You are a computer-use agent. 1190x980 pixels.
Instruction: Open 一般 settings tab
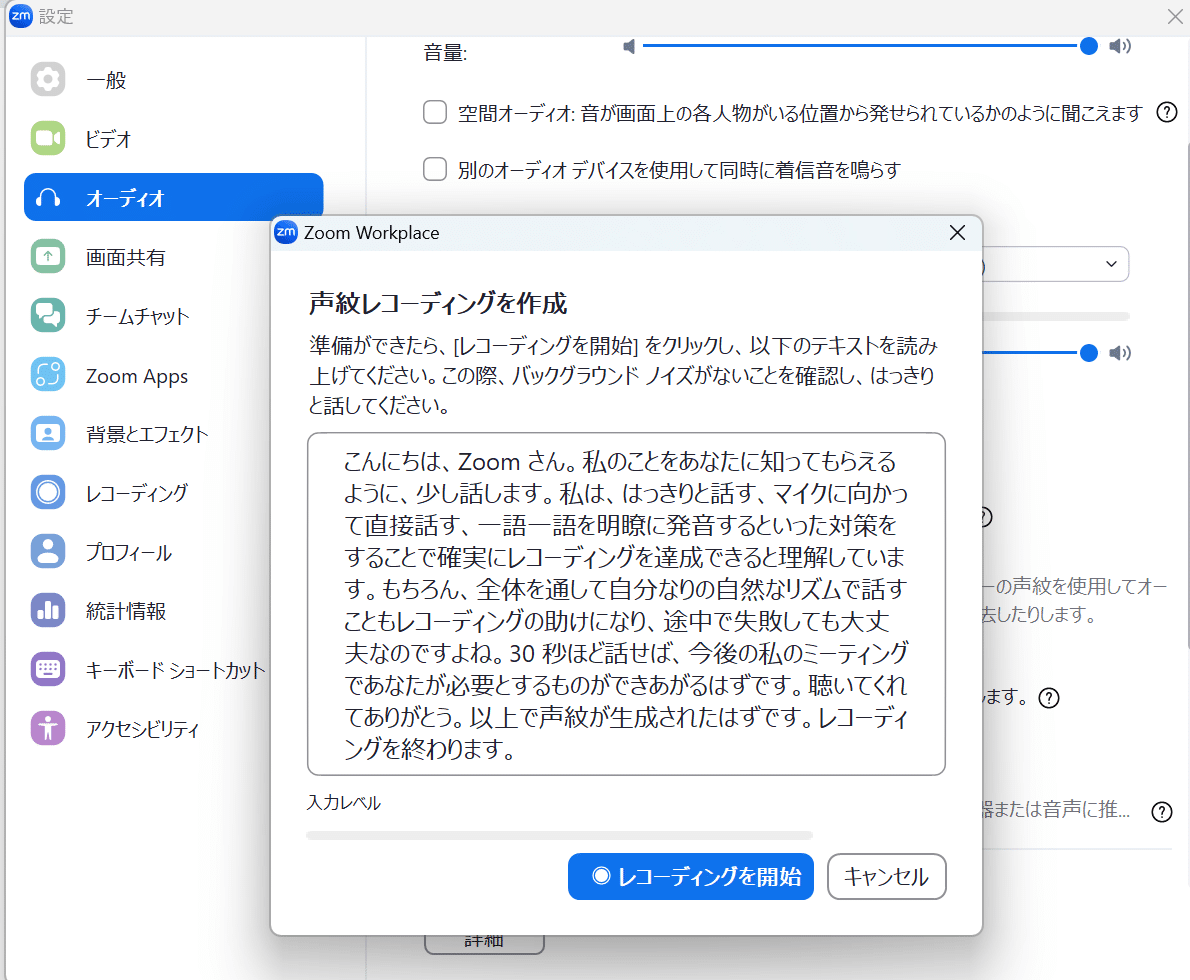(x=174, y=79)
